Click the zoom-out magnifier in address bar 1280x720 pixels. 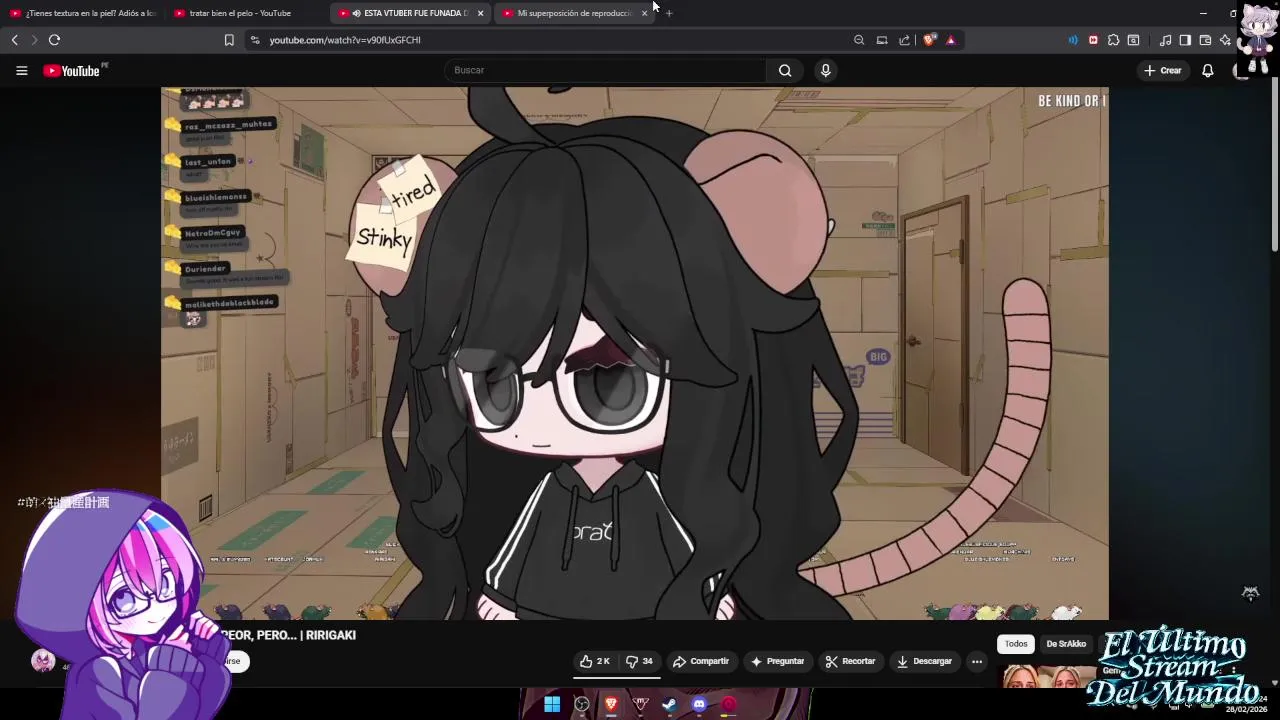pos(859,40)
